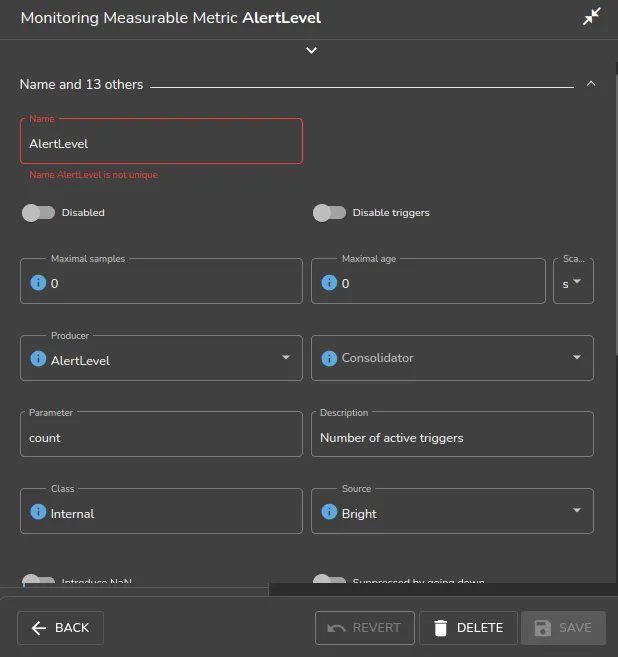Click the SAVE button
Image resolution: width=618 pixels, height=657 pixels.
563,628
